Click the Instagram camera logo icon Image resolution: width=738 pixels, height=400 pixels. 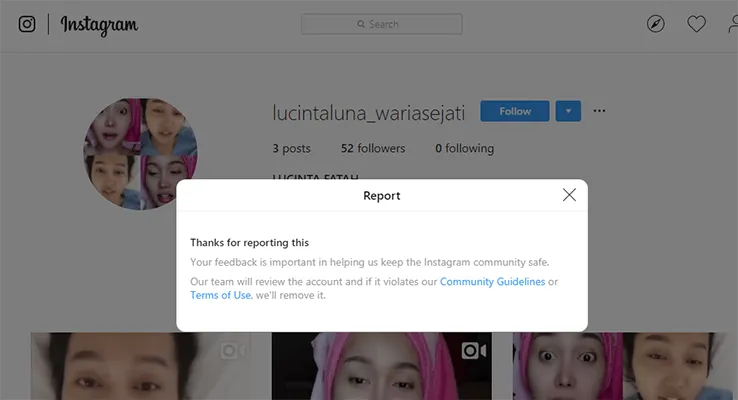pyautogui.click(x=27, y=24)
